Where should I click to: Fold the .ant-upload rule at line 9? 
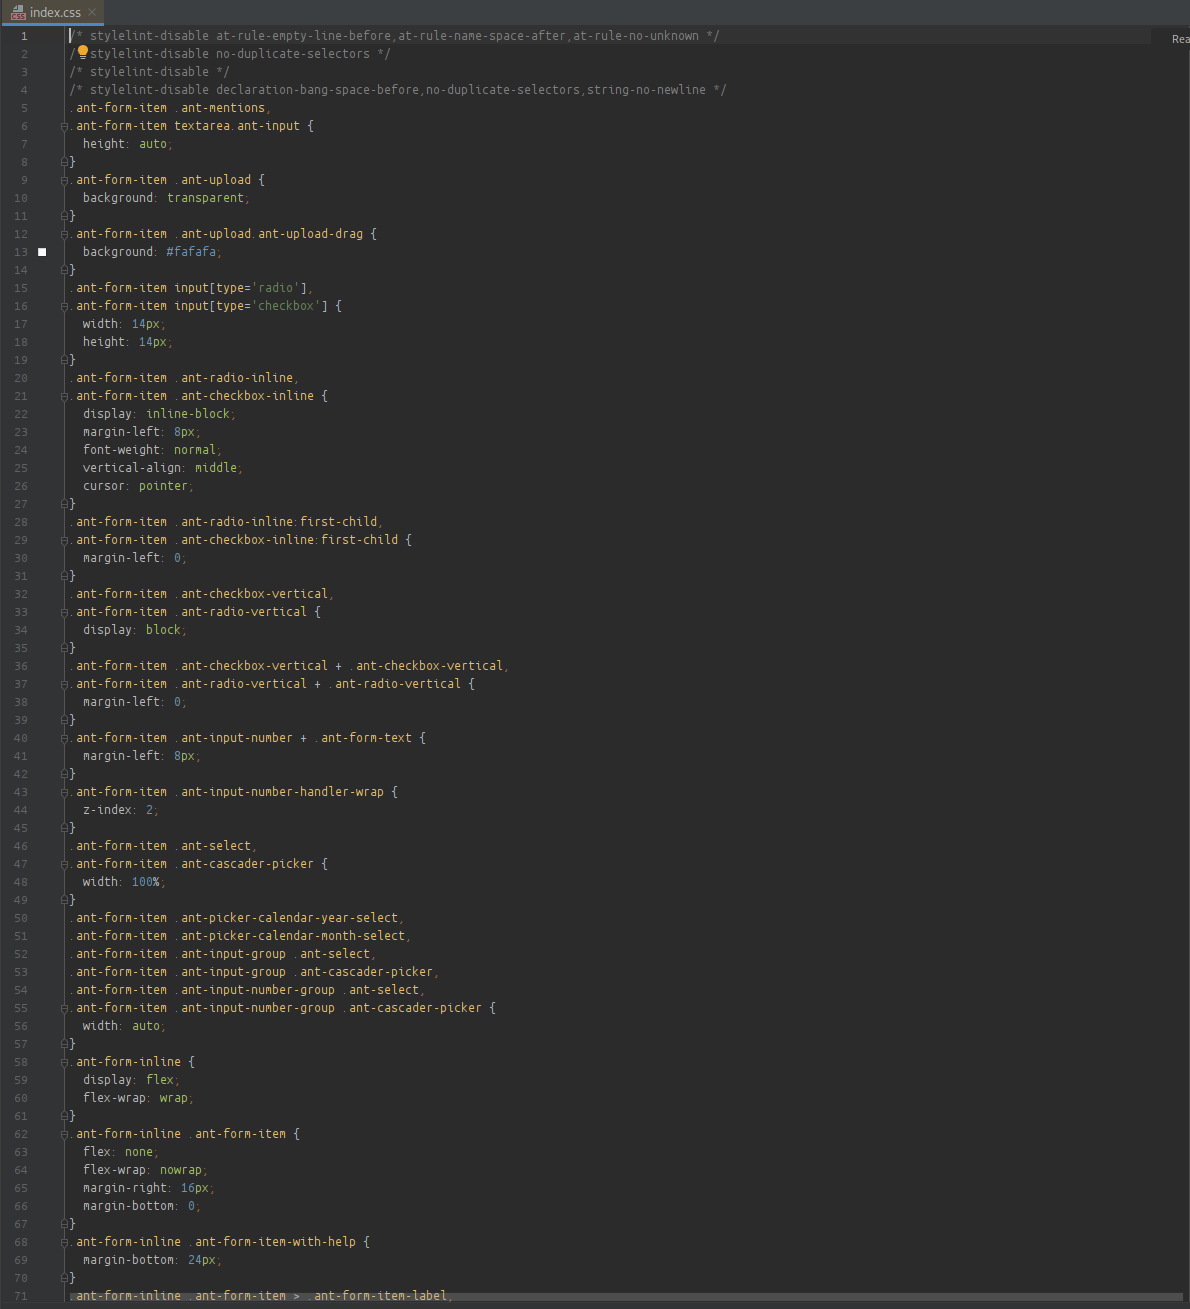tap(65, 180)
